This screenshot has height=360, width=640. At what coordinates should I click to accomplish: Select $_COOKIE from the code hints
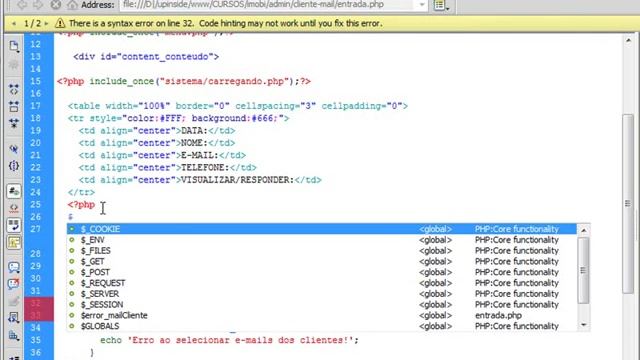point(322,229)
